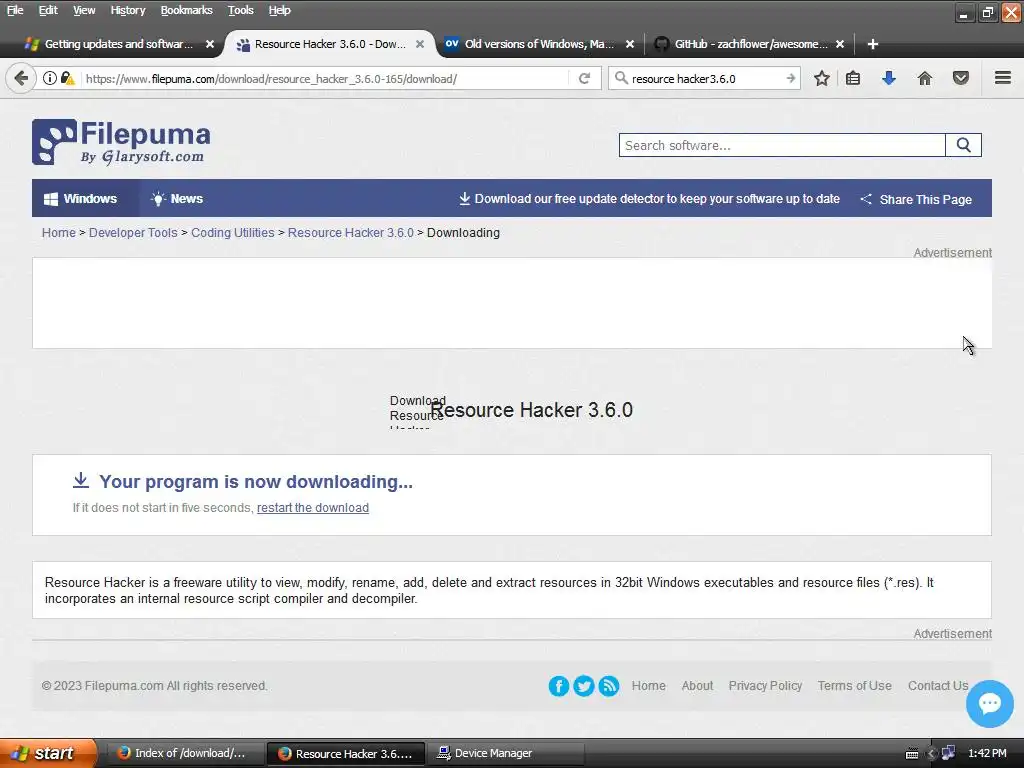Click Share This Page
The width and height of the screenshot is (1024, 768).
tap(916, 199)
